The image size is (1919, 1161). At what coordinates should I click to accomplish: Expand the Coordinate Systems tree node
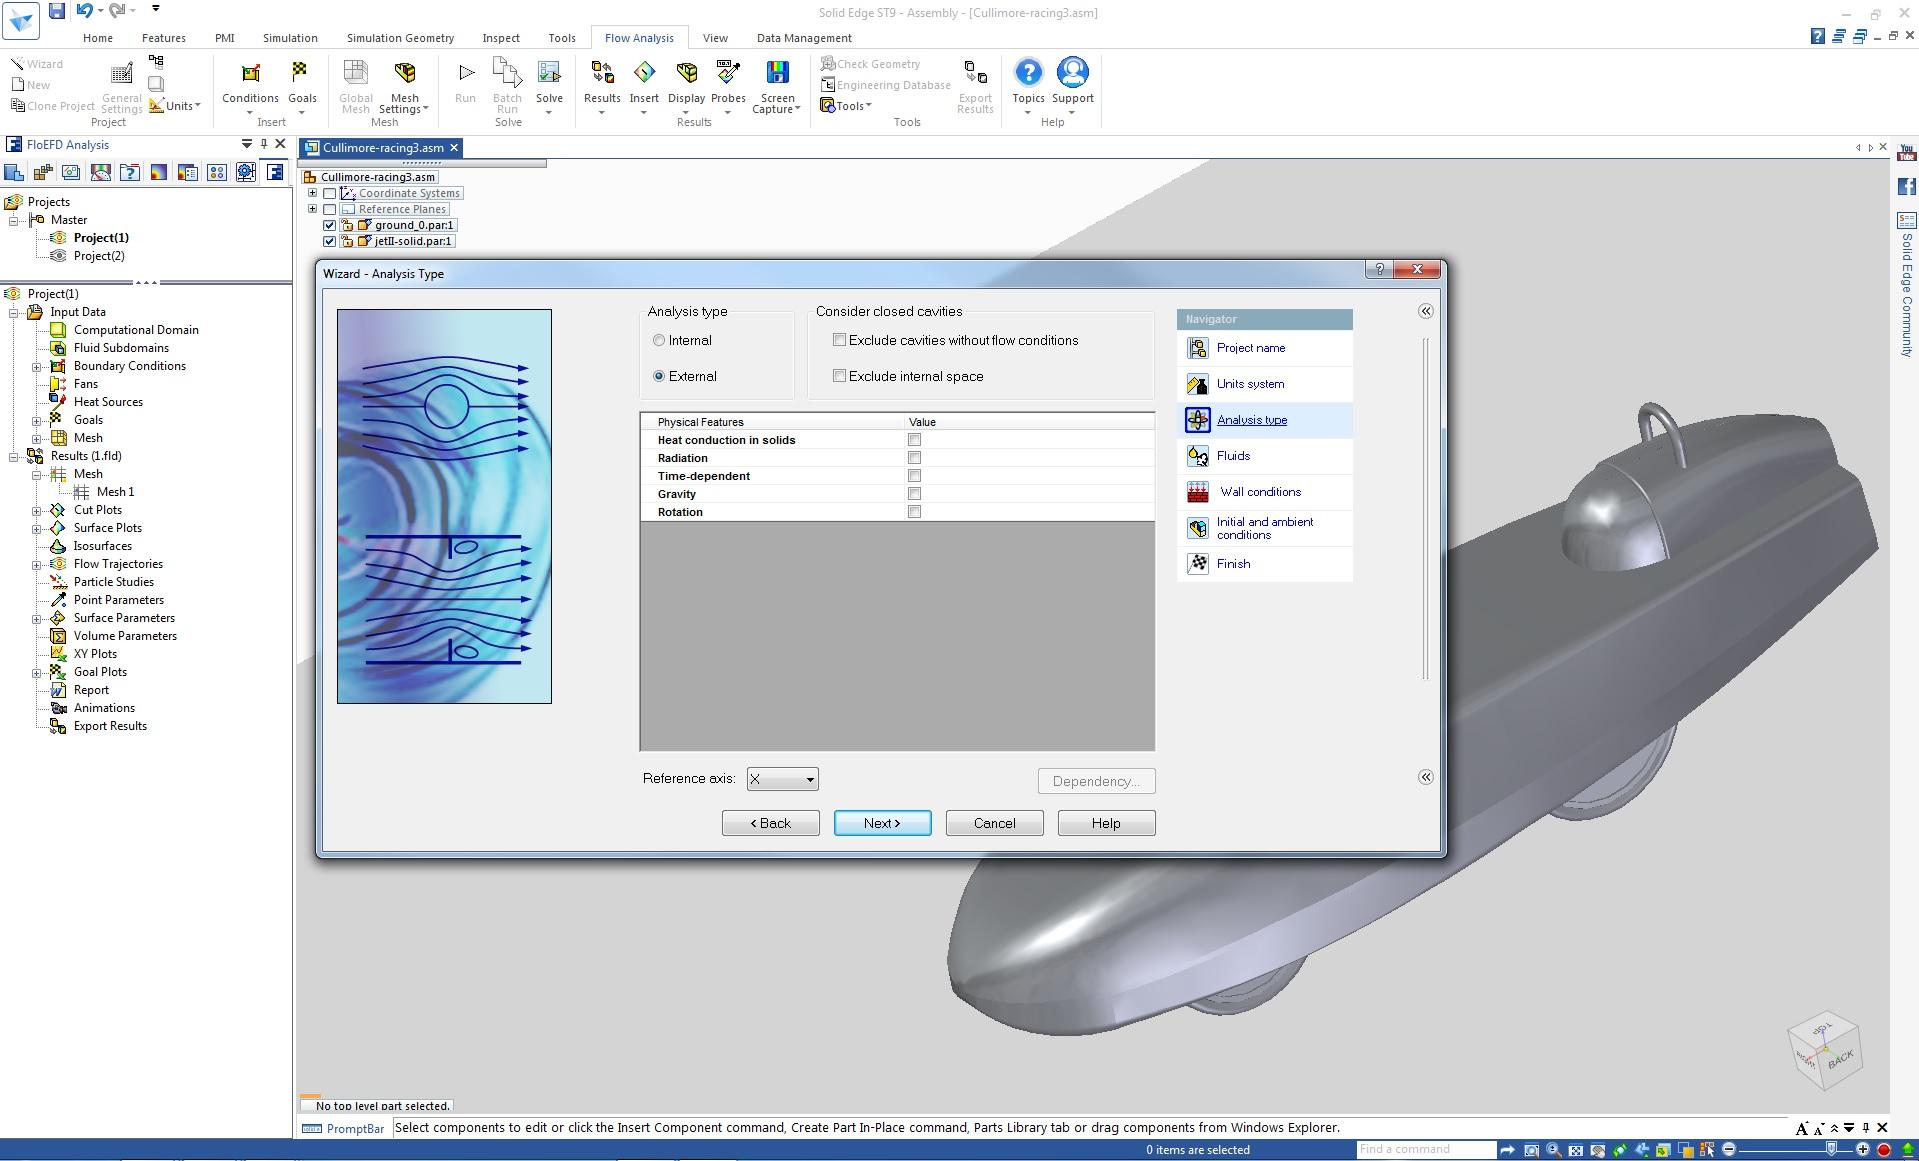[x=312, y=193]
